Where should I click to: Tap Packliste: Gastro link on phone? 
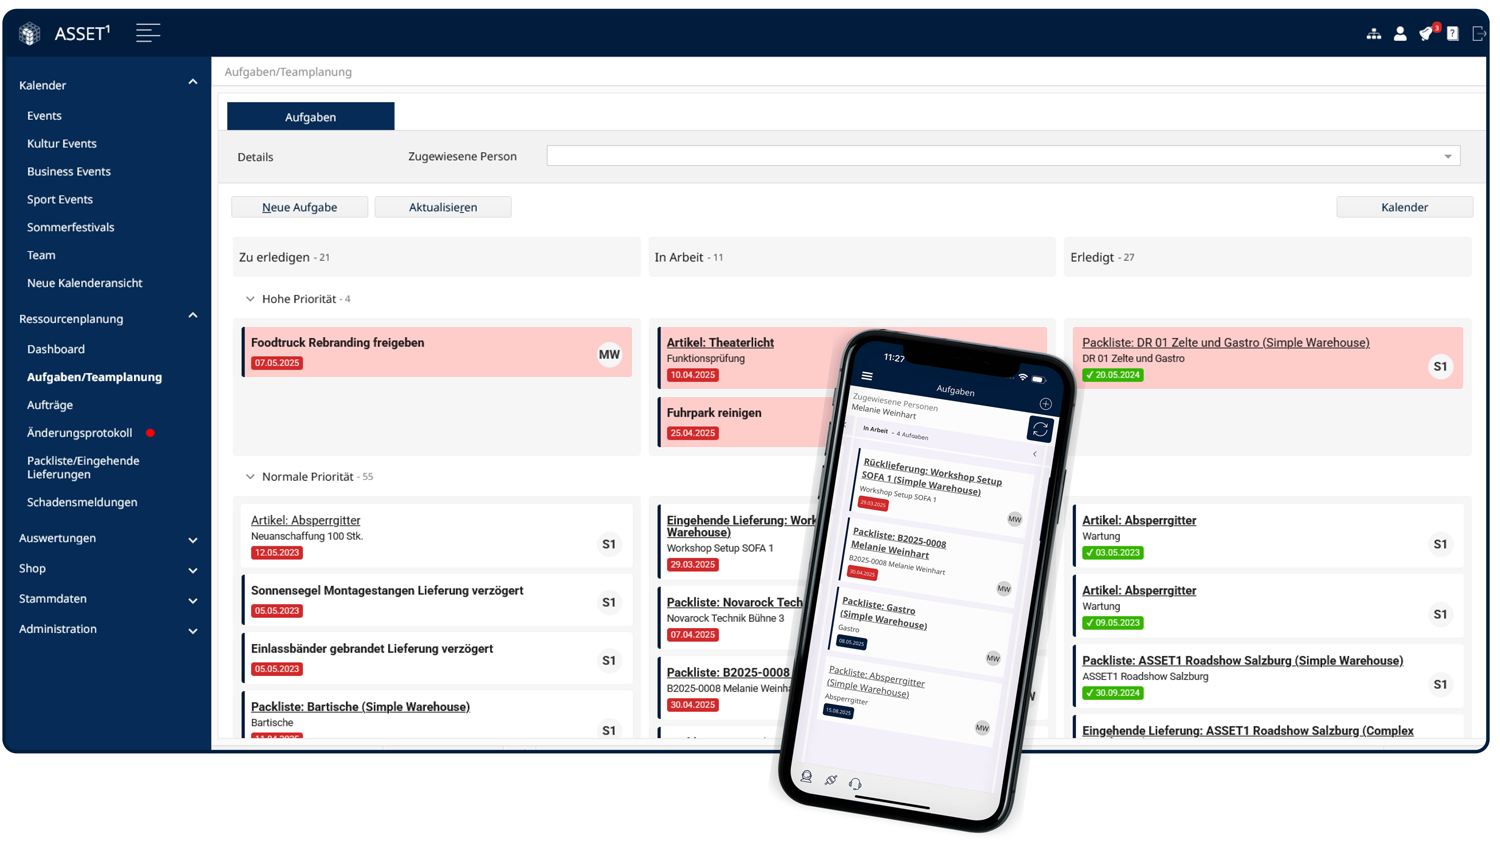(x=886, y=614)
